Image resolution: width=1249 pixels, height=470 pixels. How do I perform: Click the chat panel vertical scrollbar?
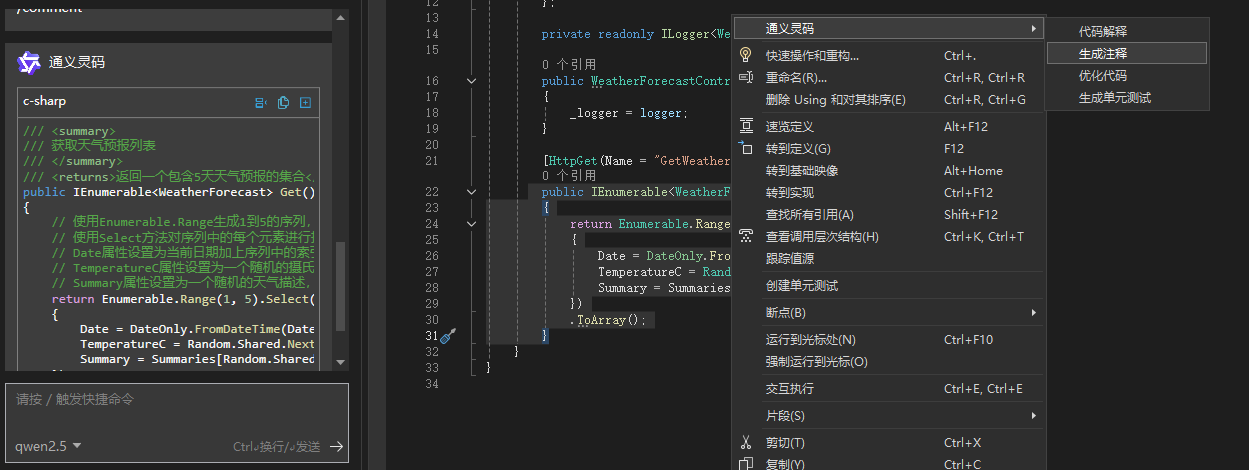click(x=341, y=287)
